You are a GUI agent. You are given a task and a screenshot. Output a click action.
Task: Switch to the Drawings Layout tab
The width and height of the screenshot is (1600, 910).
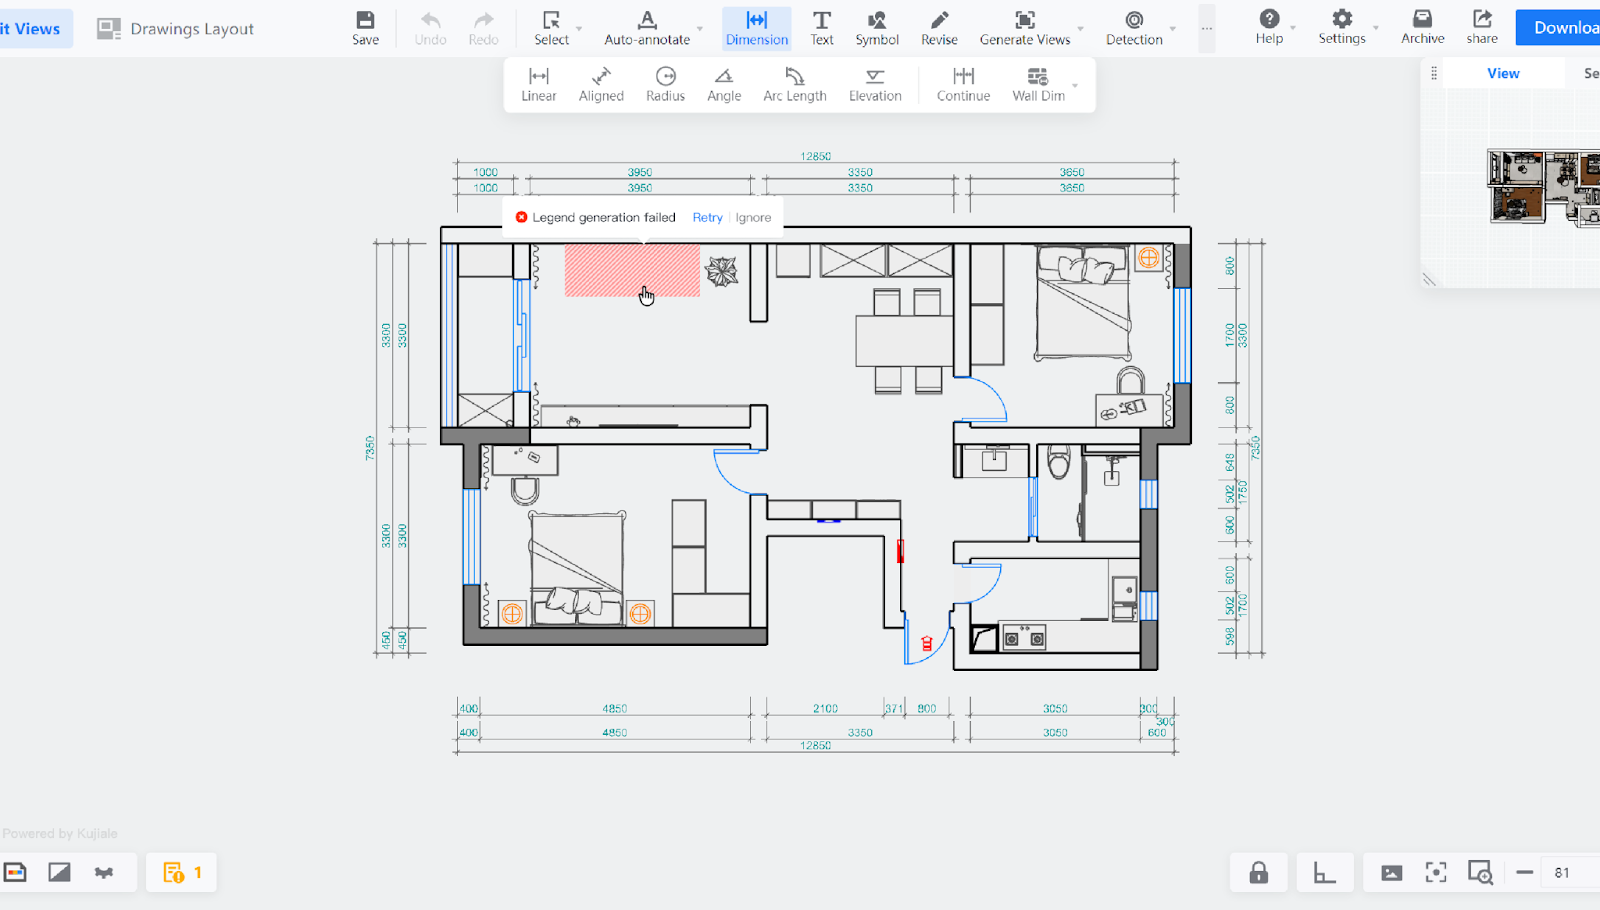pos(176,29)
